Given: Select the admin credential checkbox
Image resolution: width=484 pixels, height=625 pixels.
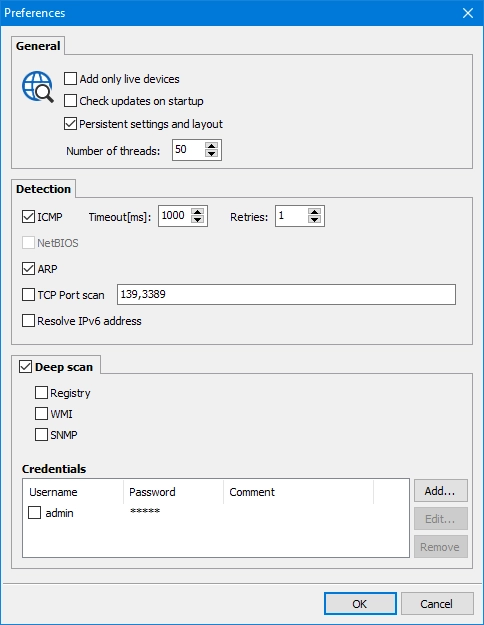Looking at the screenshot, I should click(35, 513).
